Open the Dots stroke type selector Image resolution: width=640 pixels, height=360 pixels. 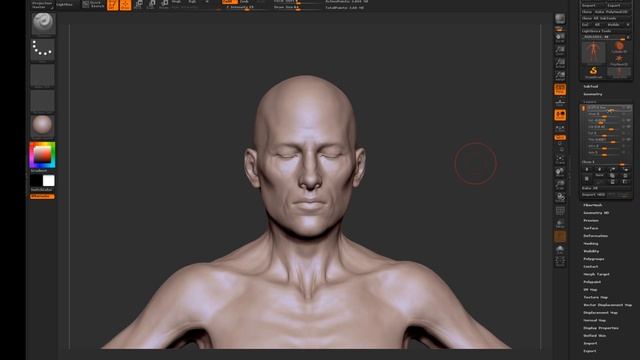[42, 50]
